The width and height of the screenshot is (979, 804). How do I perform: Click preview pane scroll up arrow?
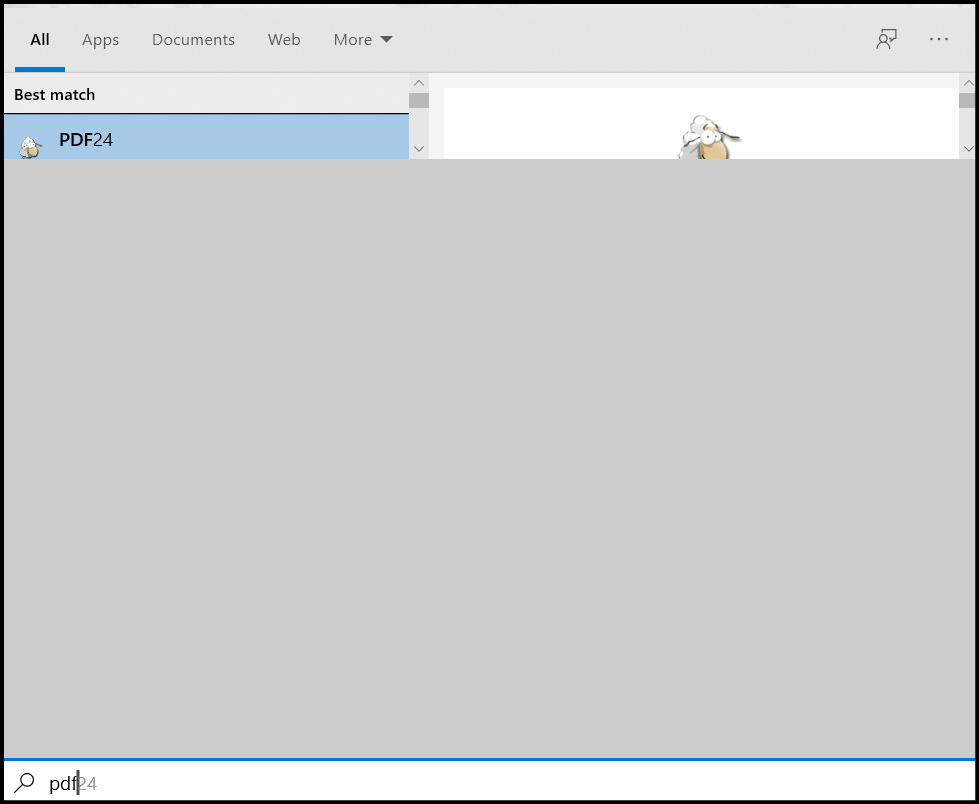968,83
